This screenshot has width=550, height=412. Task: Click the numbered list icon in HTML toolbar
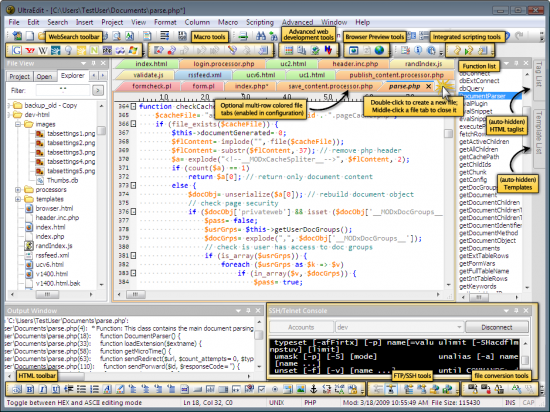pyautogui.click(x=94, y=389)
